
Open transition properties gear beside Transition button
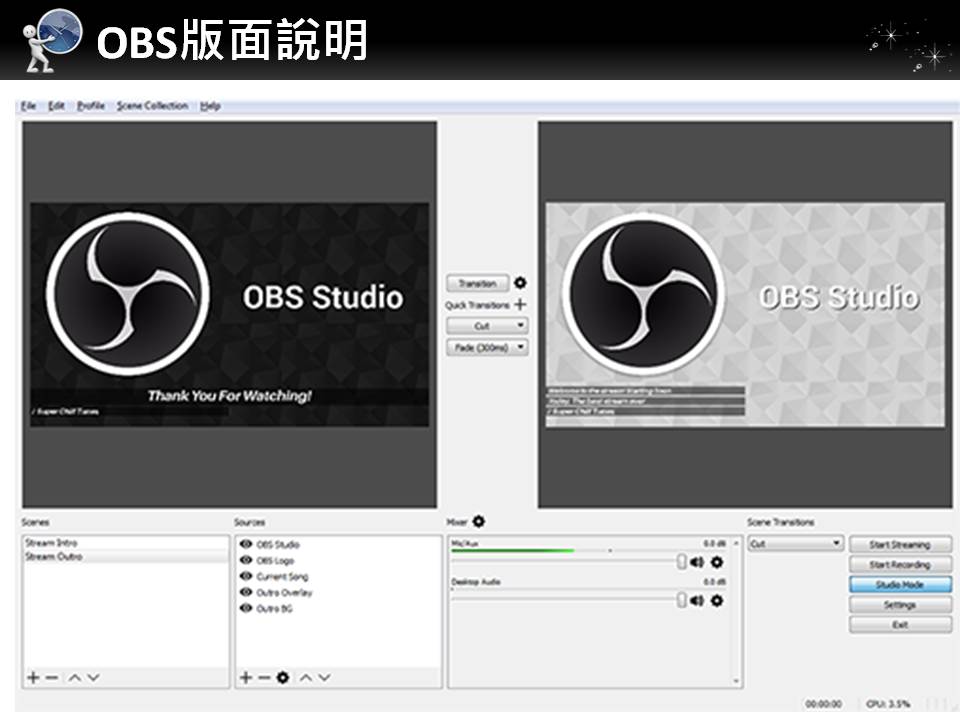[x=520, y=283]
